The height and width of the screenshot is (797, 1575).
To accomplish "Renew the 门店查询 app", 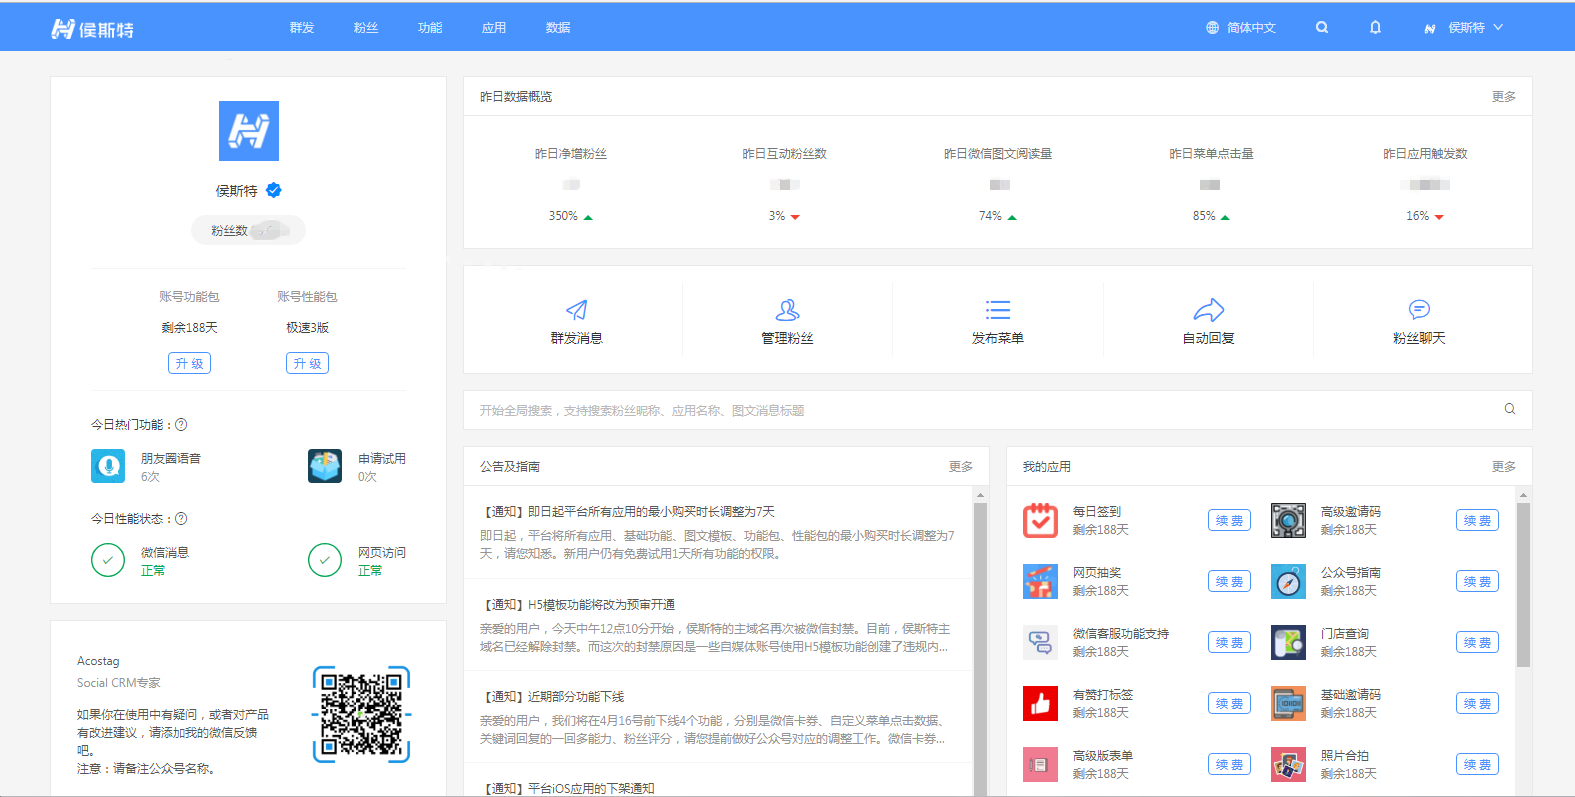I will [1477, 643].
